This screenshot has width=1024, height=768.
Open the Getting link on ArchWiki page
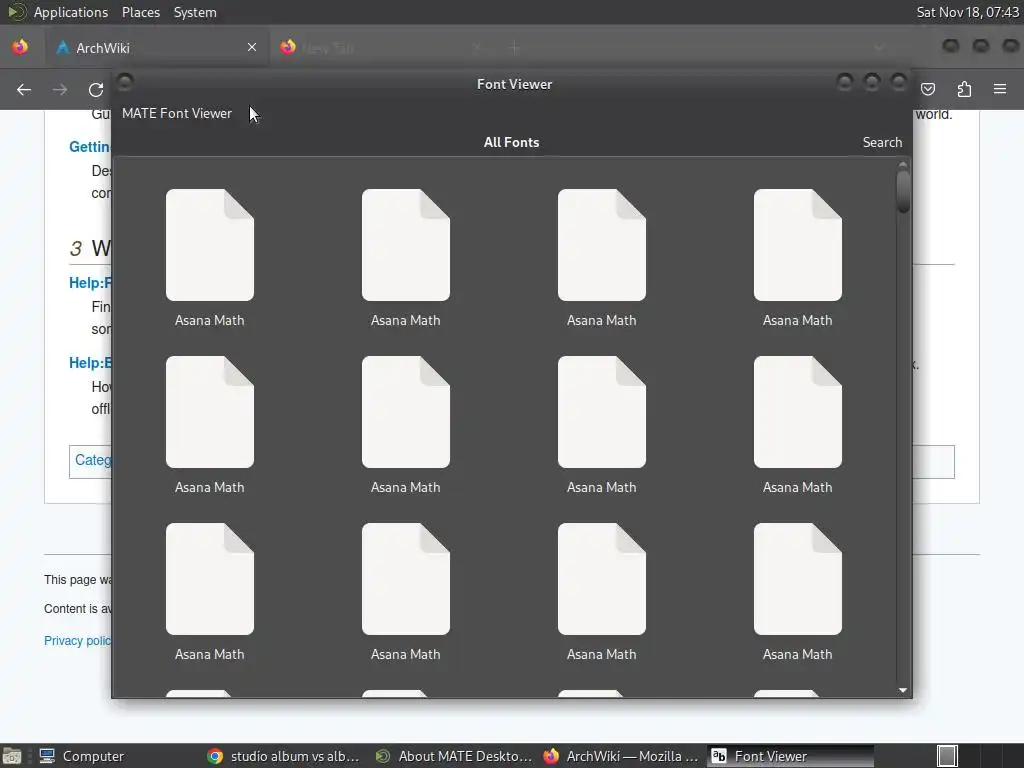point(89,147)
